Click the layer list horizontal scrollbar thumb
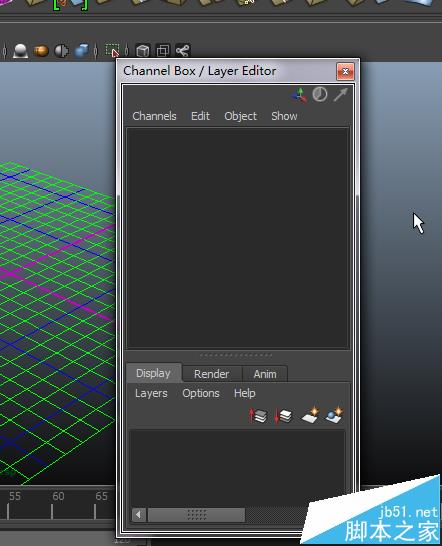 [x=197, y=514]
